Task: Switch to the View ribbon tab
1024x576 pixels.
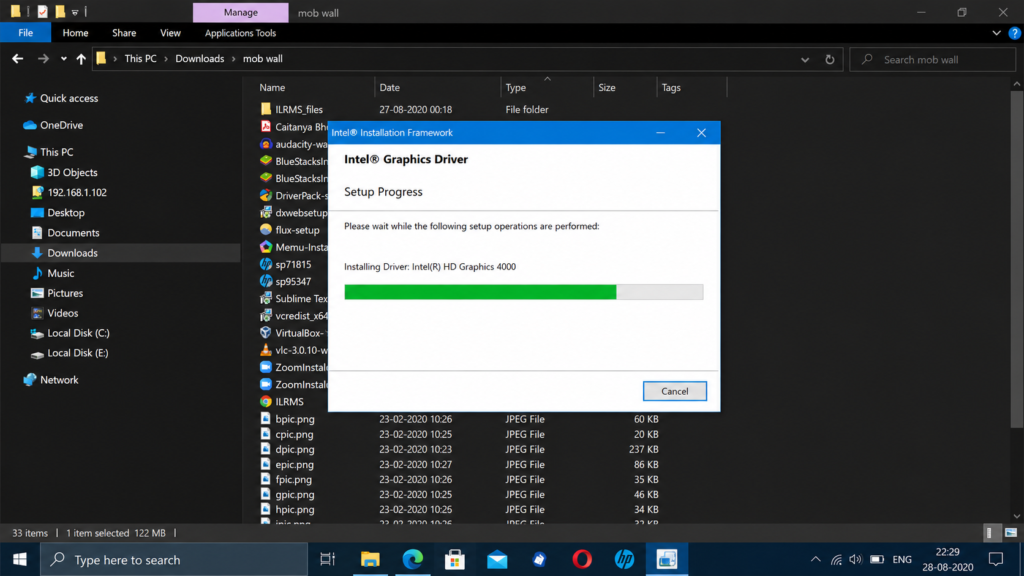Action: click(x=170, y=33)
